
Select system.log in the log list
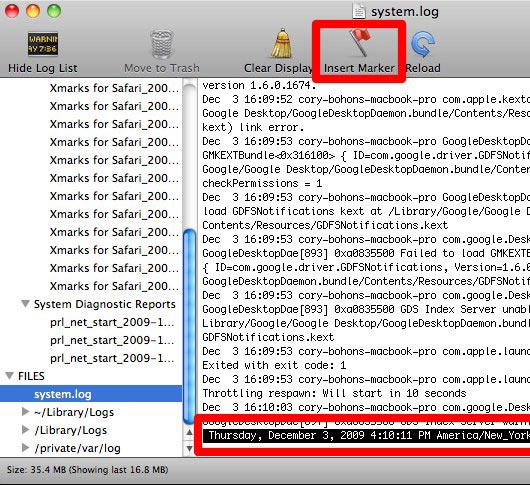pos(91,394)
